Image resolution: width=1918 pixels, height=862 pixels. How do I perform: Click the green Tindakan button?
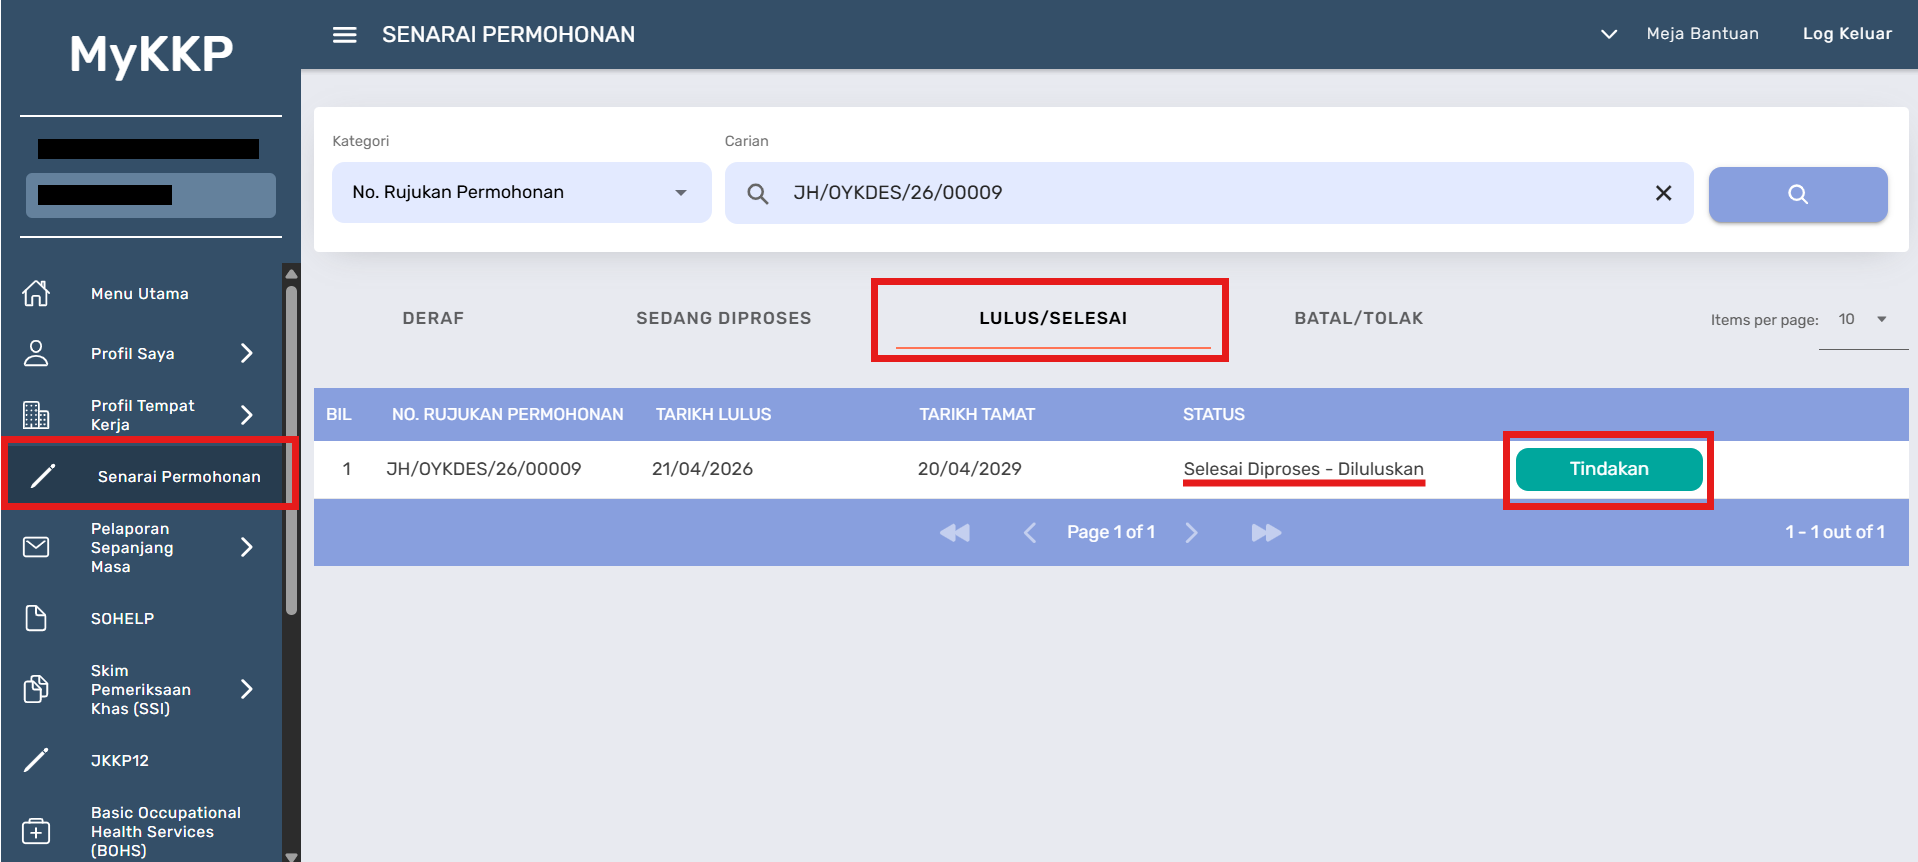tap(1608, 469)
